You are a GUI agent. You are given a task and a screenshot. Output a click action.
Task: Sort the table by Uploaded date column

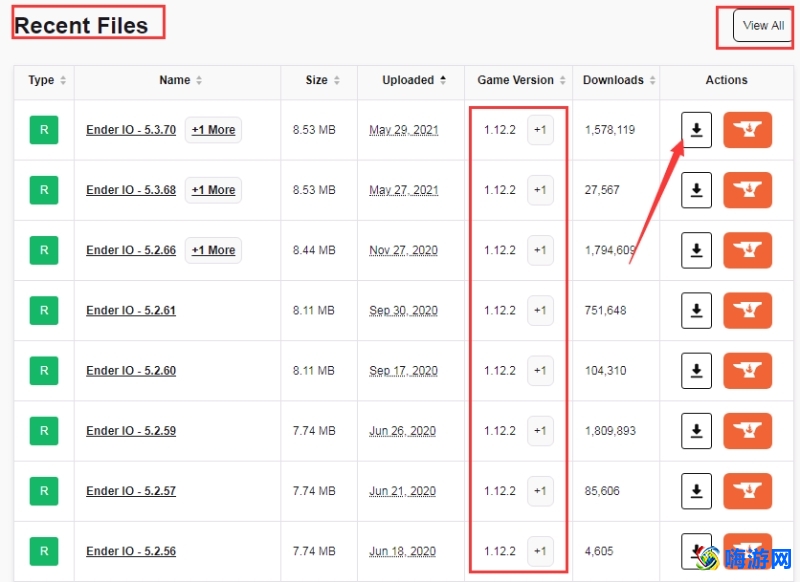click(414, 80)
